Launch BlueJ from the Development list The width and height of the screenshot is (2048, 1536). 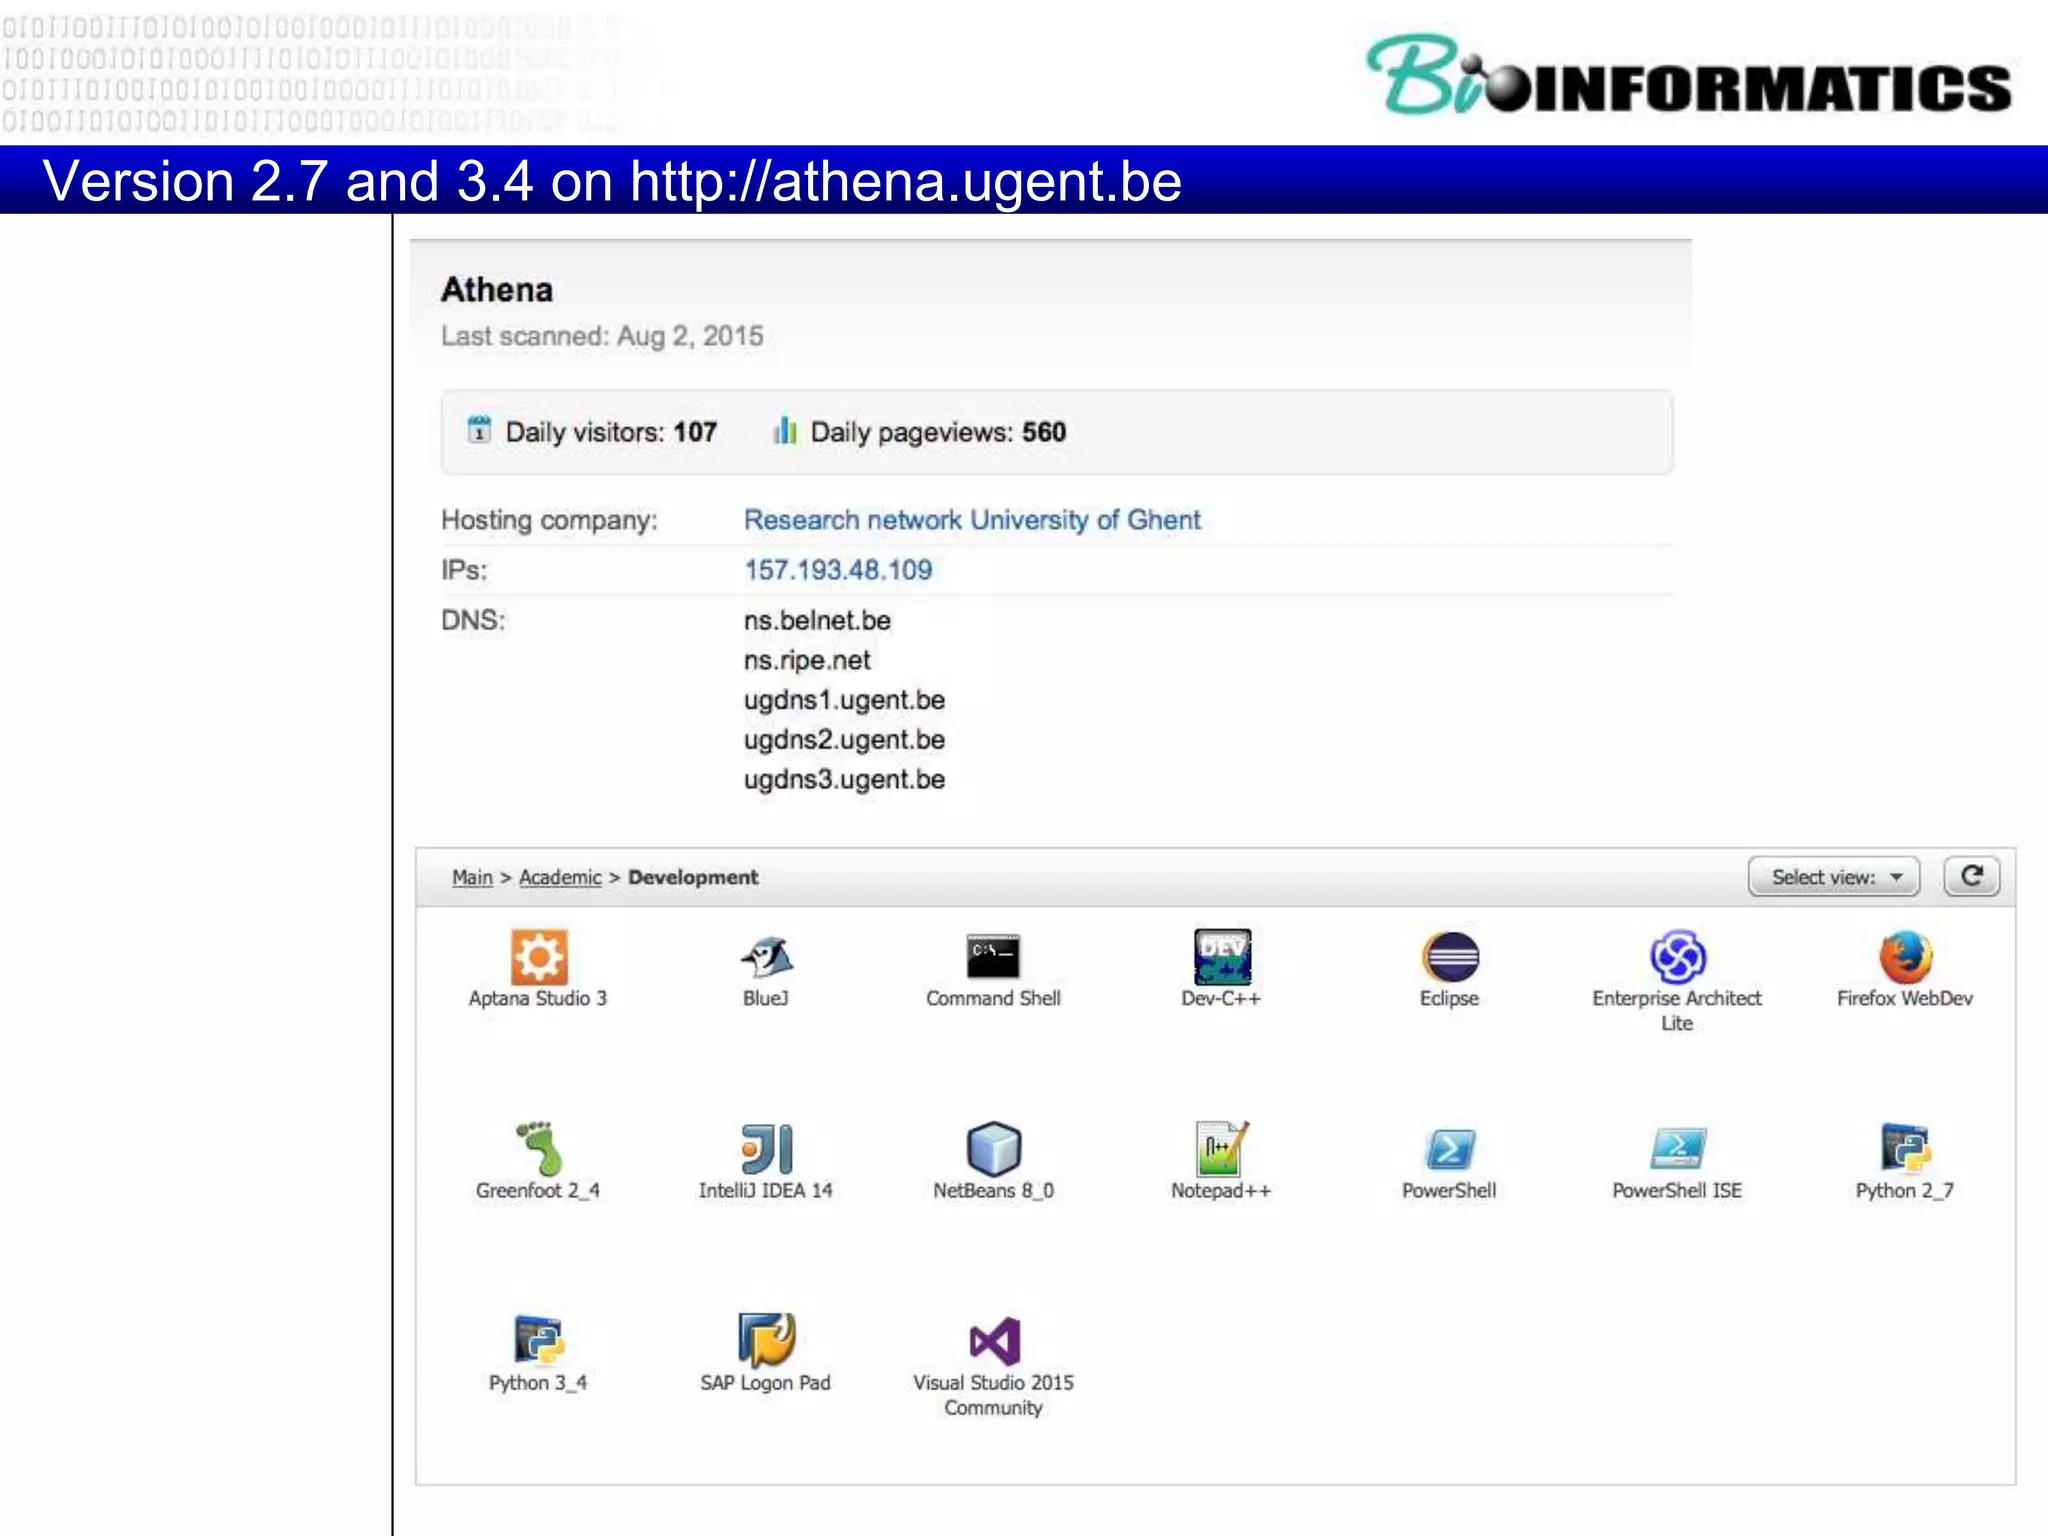766,957
